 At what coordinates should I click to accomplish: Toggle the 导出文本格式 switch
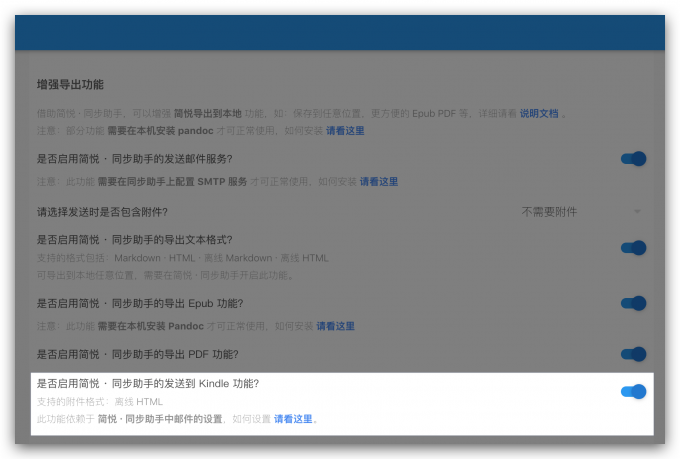tap(633, 248)
